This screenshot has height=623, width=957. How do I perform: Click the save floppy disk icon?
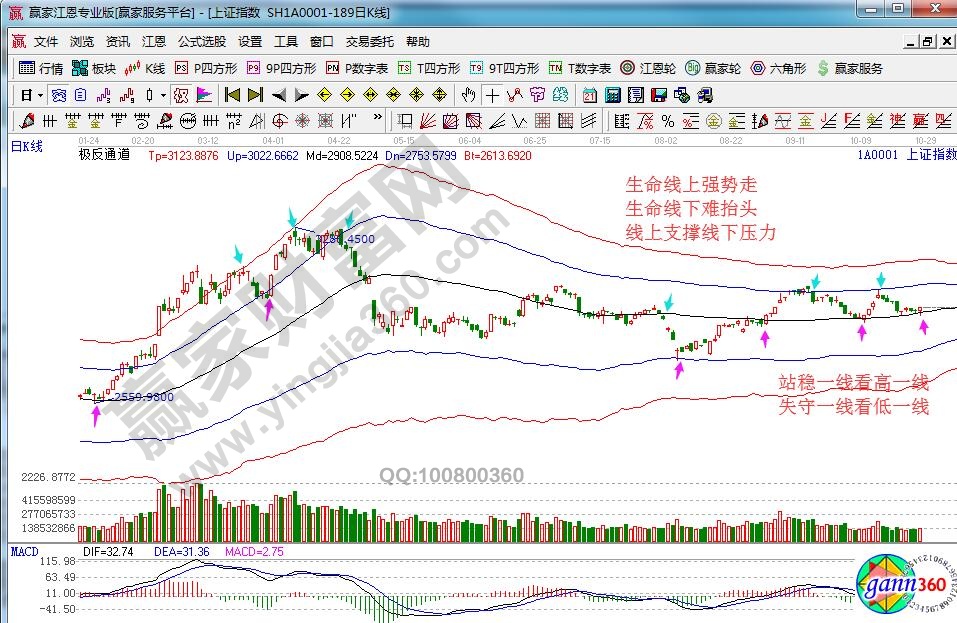659,96
